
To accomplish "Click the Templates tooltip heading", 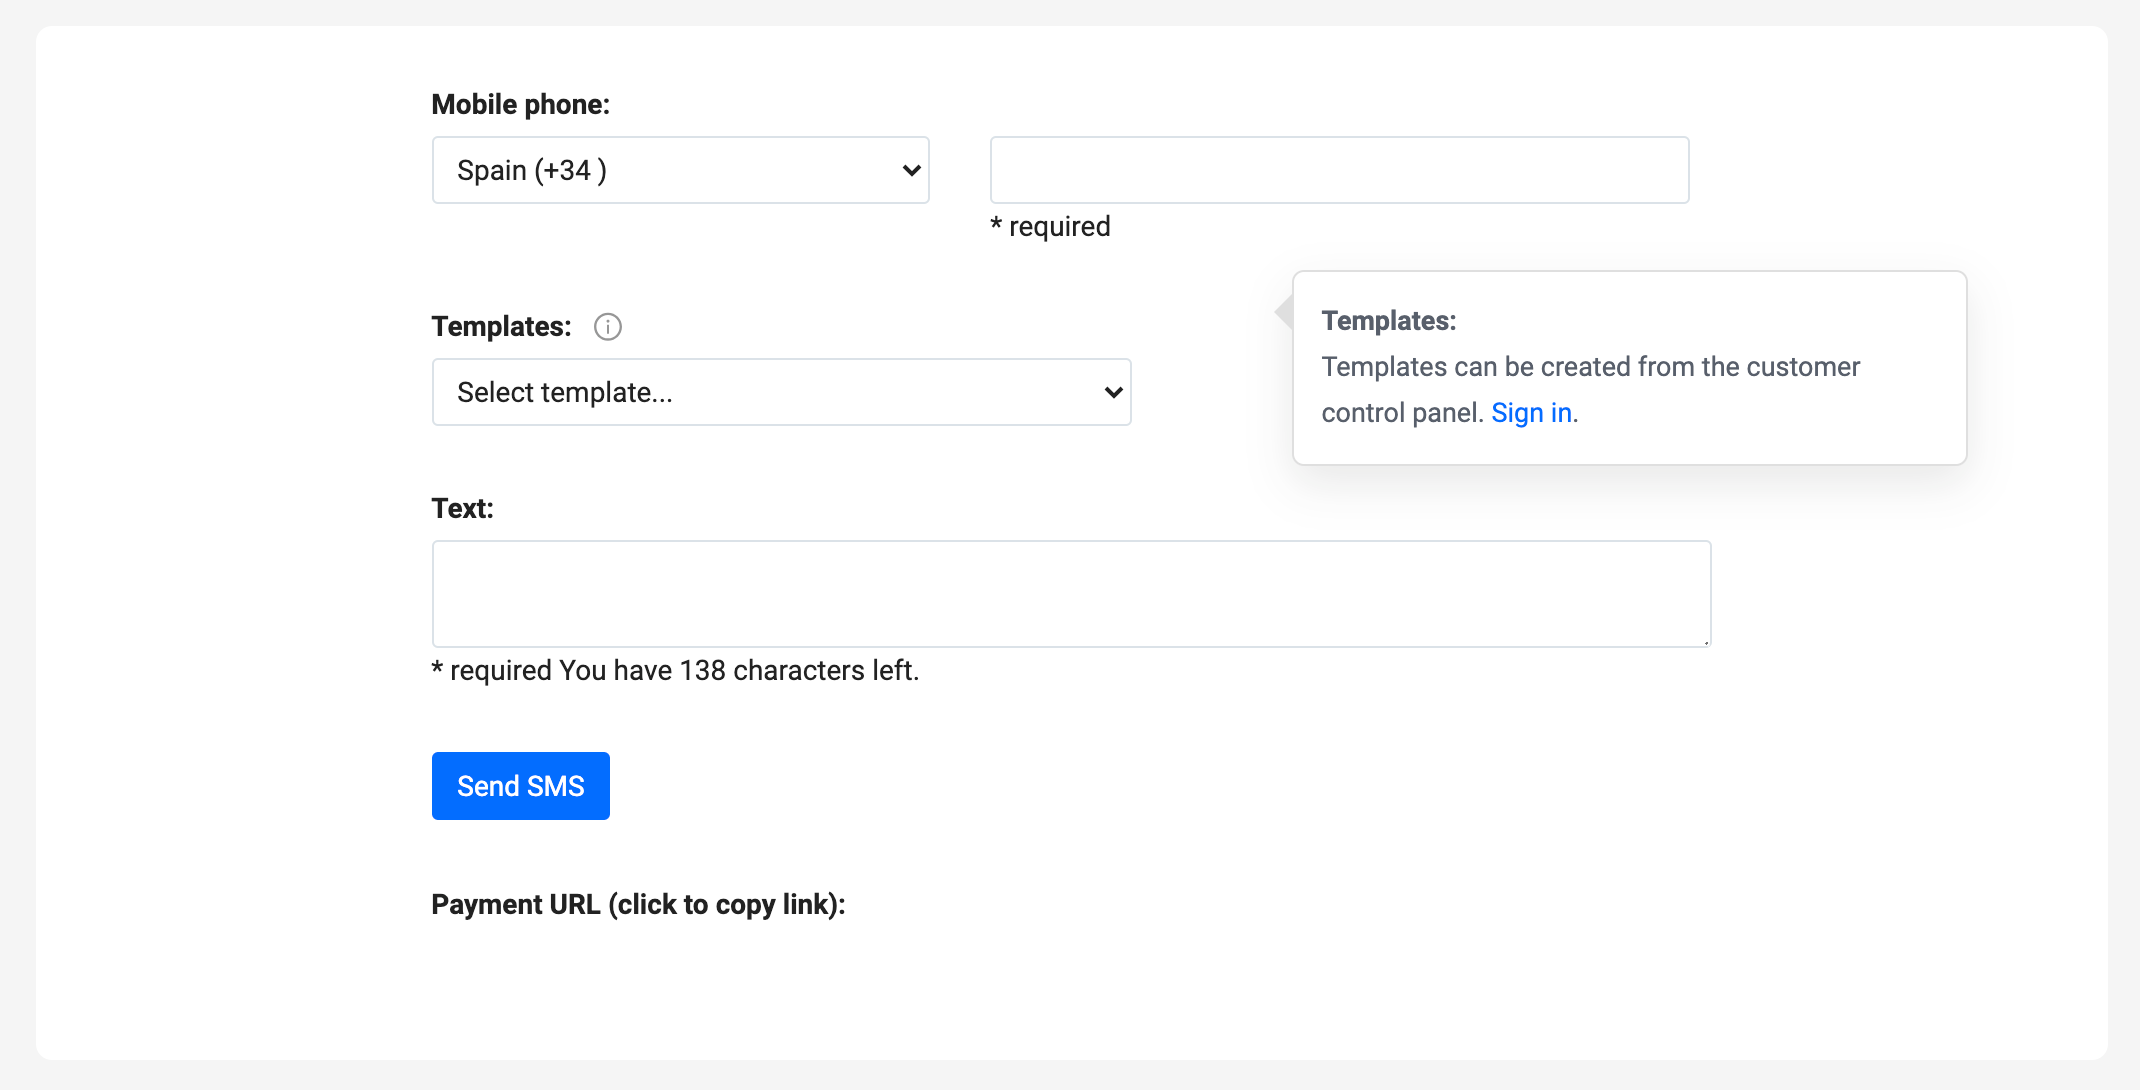I will (1389, 321).
